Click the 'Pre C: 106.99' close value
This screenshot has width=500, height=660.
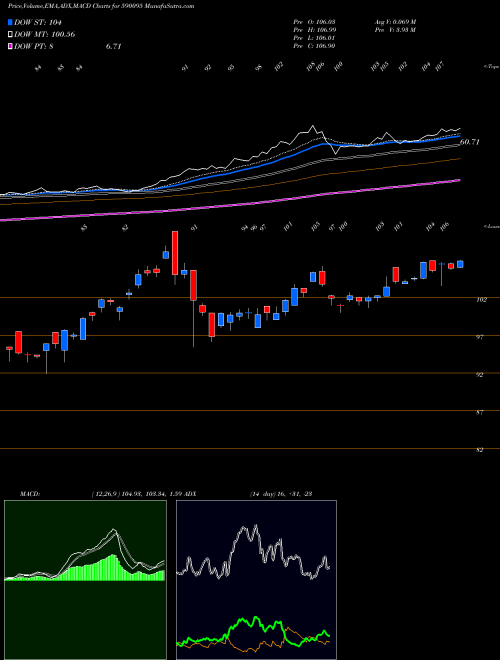click(314, 46)
